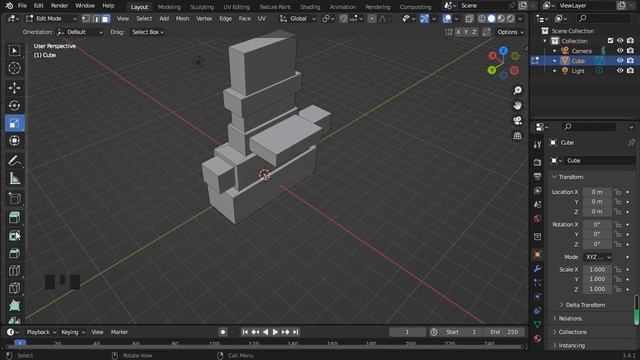The image size is (640, 360).
Task: Play the animation
Action: click(x=275, y=332)
